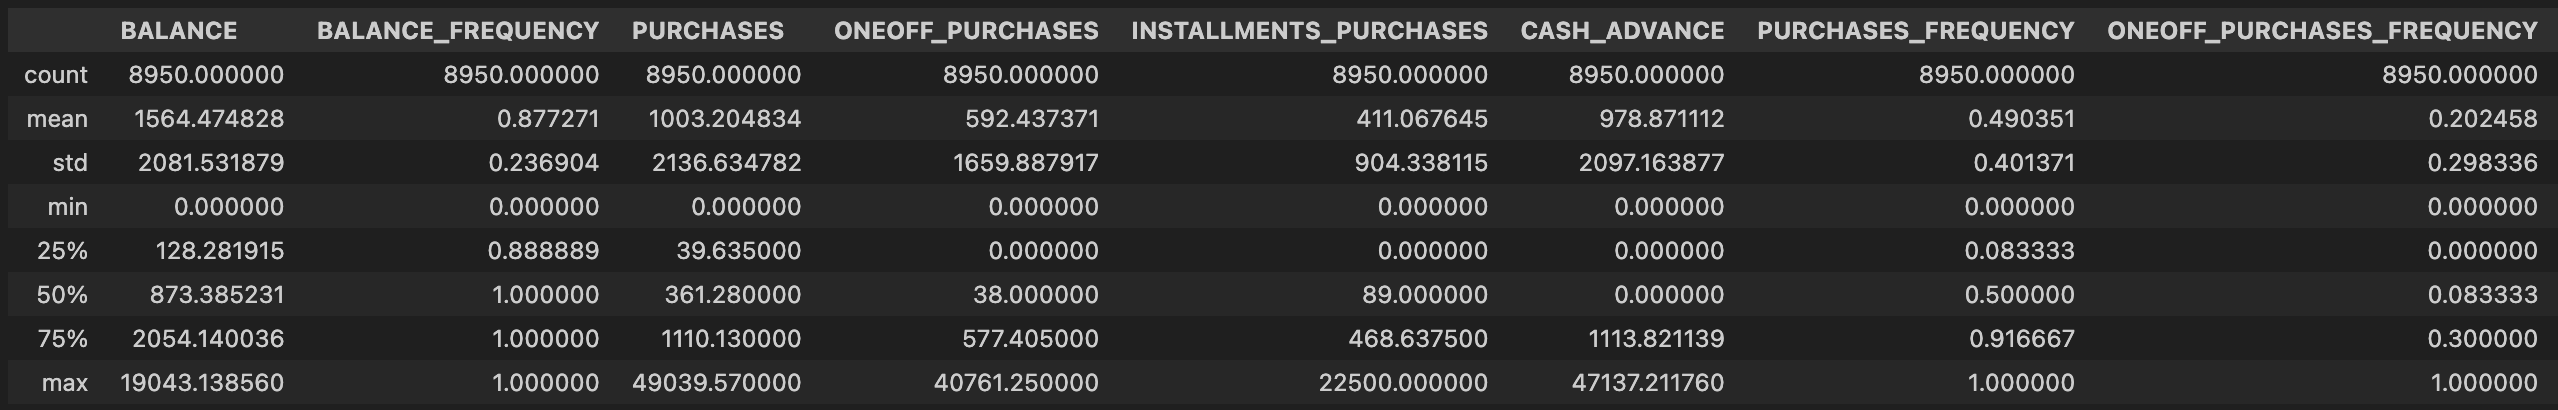Select the ONEOFF_PURCHASES_FREQUENCY column header
The height and width of the screenshot is (410, 2558).
coord(2322,31)
